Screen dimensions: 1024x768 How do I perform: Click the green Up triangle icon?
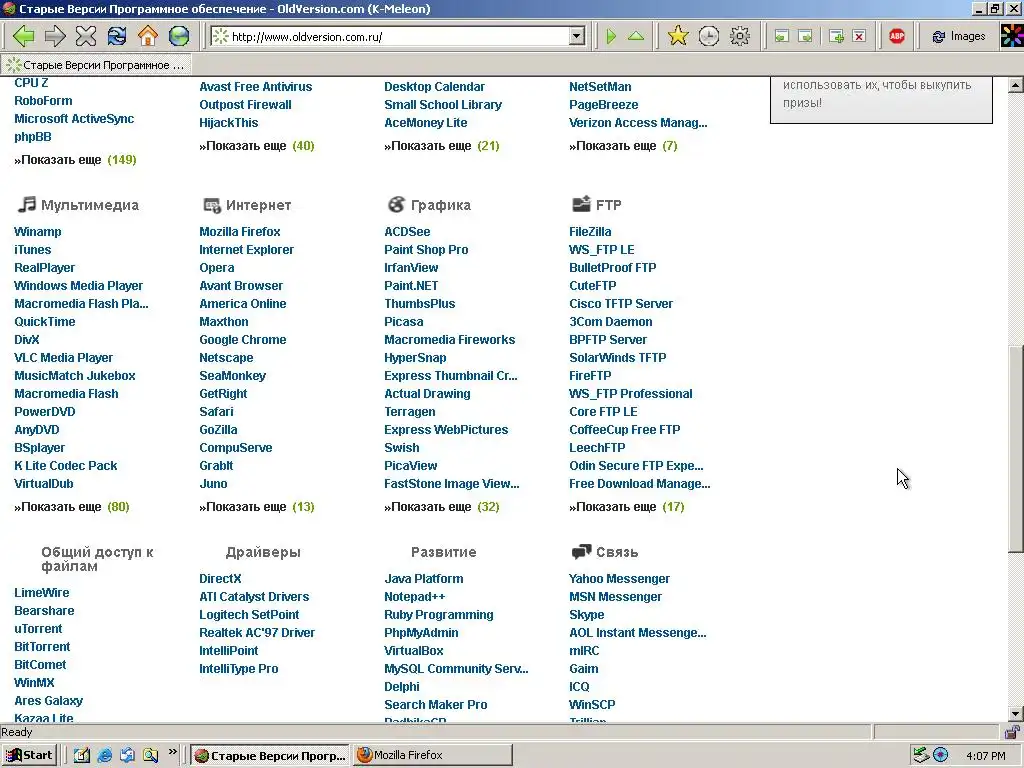(x=636, y=37)
